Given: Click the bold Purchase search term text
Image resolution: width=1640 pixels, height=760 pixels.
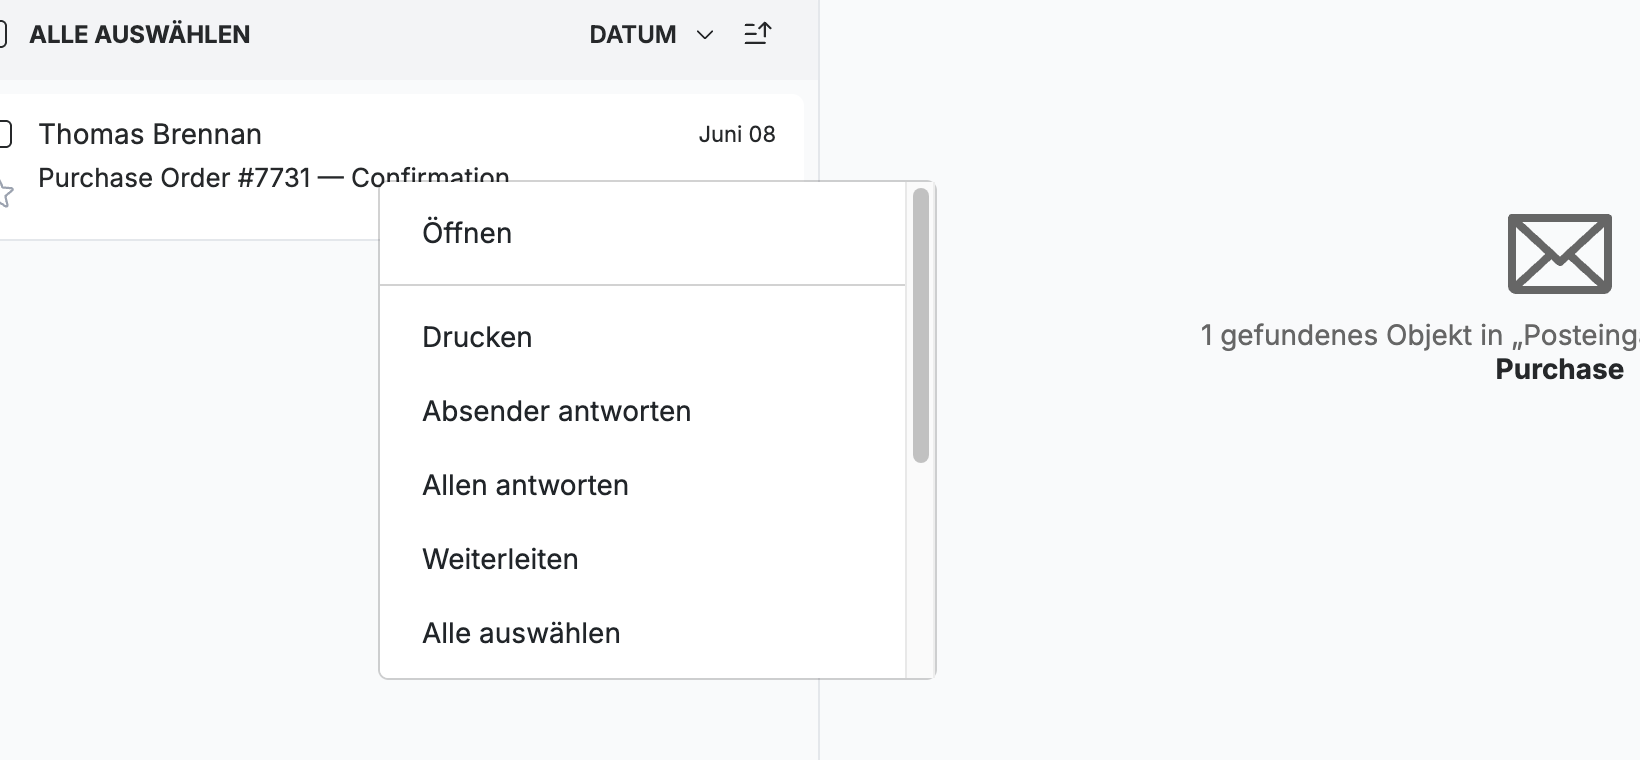Looking at the screenshot, I should click(1559, 369).
